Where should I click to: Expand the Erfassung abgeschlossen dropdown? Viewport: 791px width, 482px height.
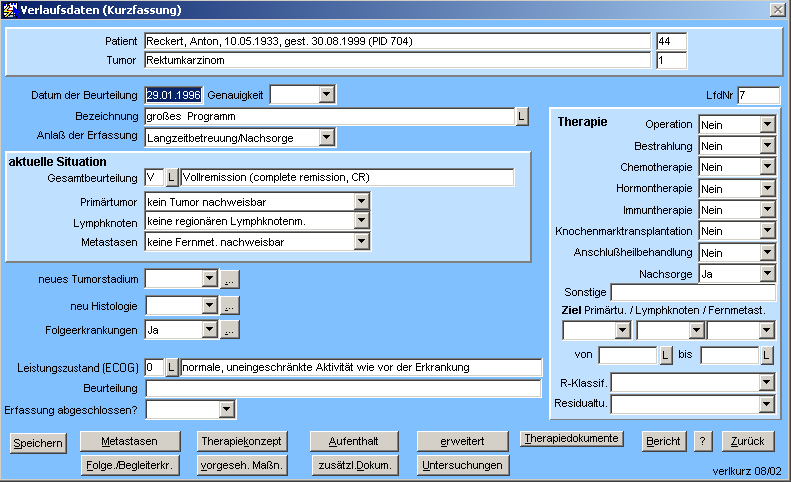point(226,409)
